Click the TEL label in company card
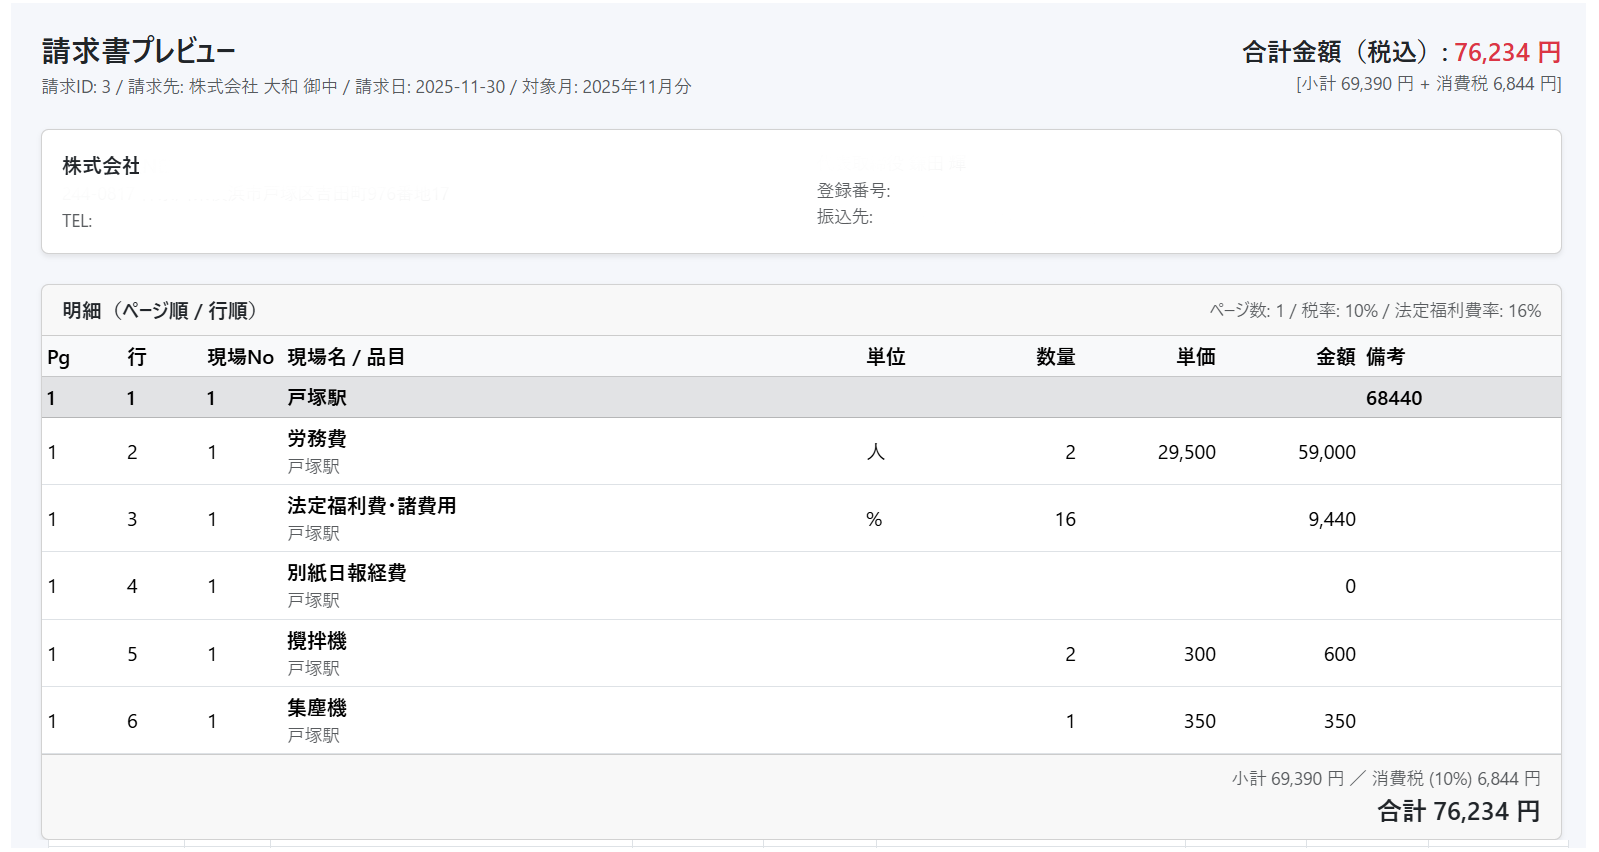This screenshot has width=1599, height=852. (77, 221)
